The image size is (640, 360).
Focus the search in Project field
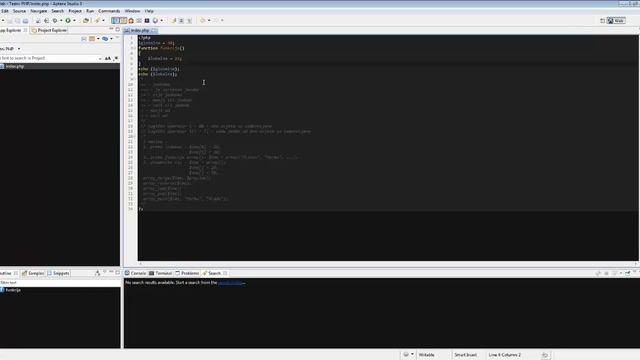click(48, 58)
